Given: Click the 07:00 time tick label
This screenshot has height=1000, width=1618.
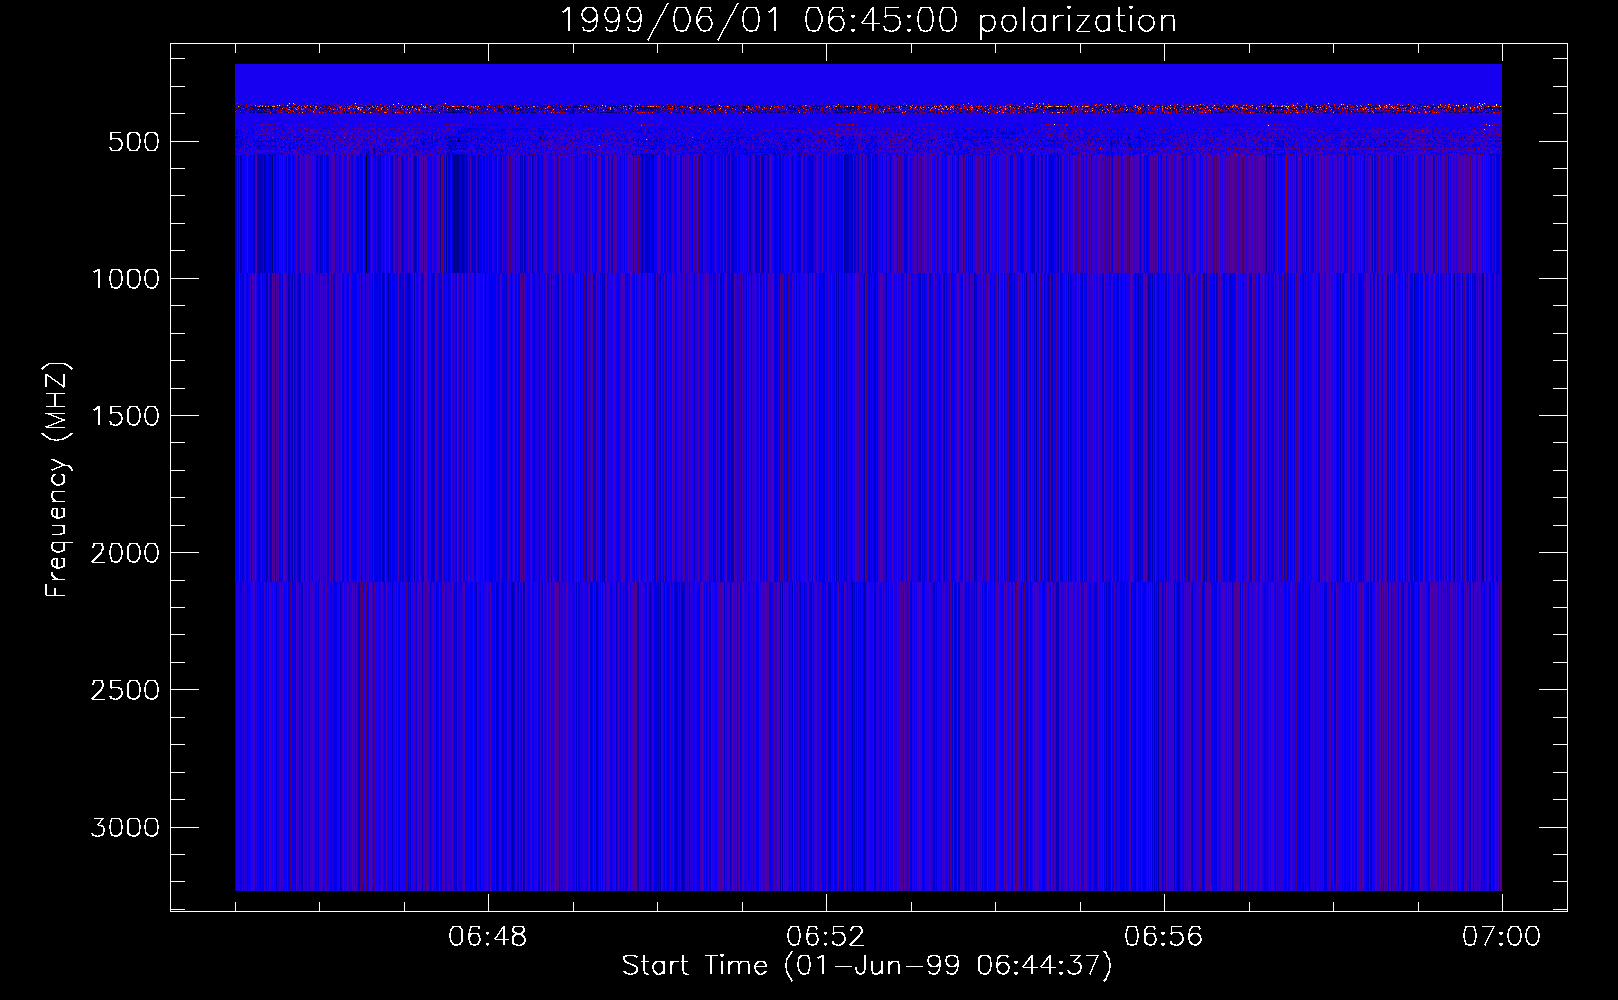Looking at the screenshot, I should coord(1502,937).
